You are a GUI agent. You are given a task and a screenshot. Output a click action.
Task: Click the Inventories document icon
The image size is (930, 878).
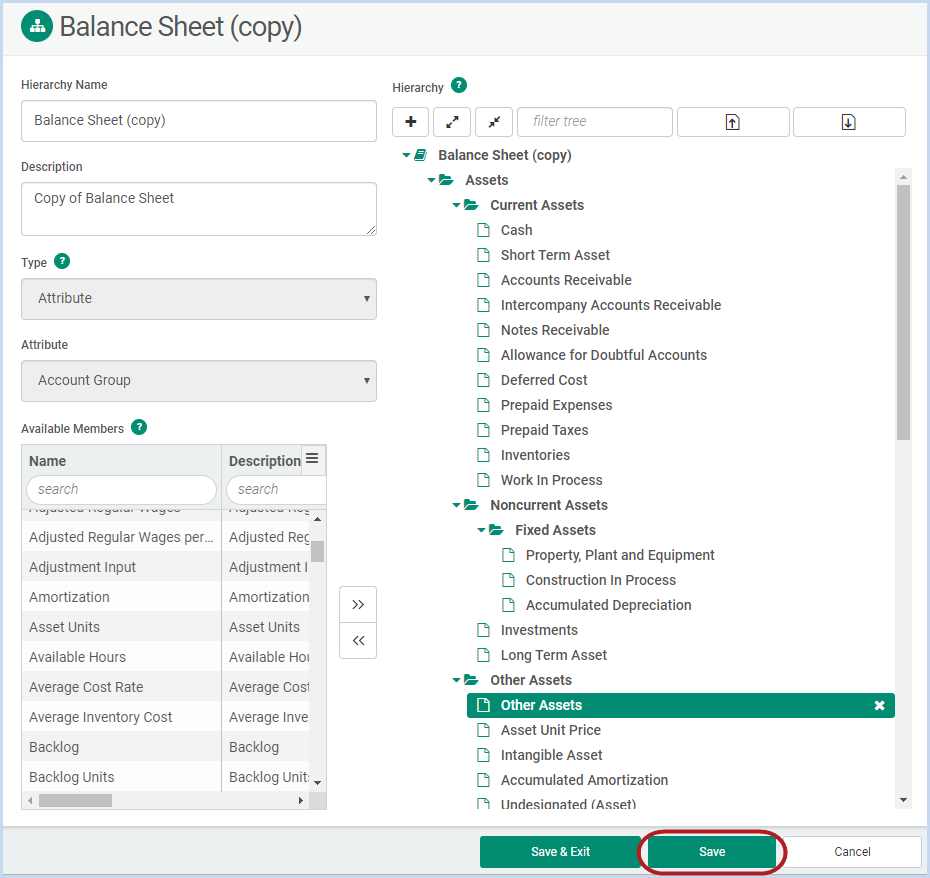coord(484,455)
